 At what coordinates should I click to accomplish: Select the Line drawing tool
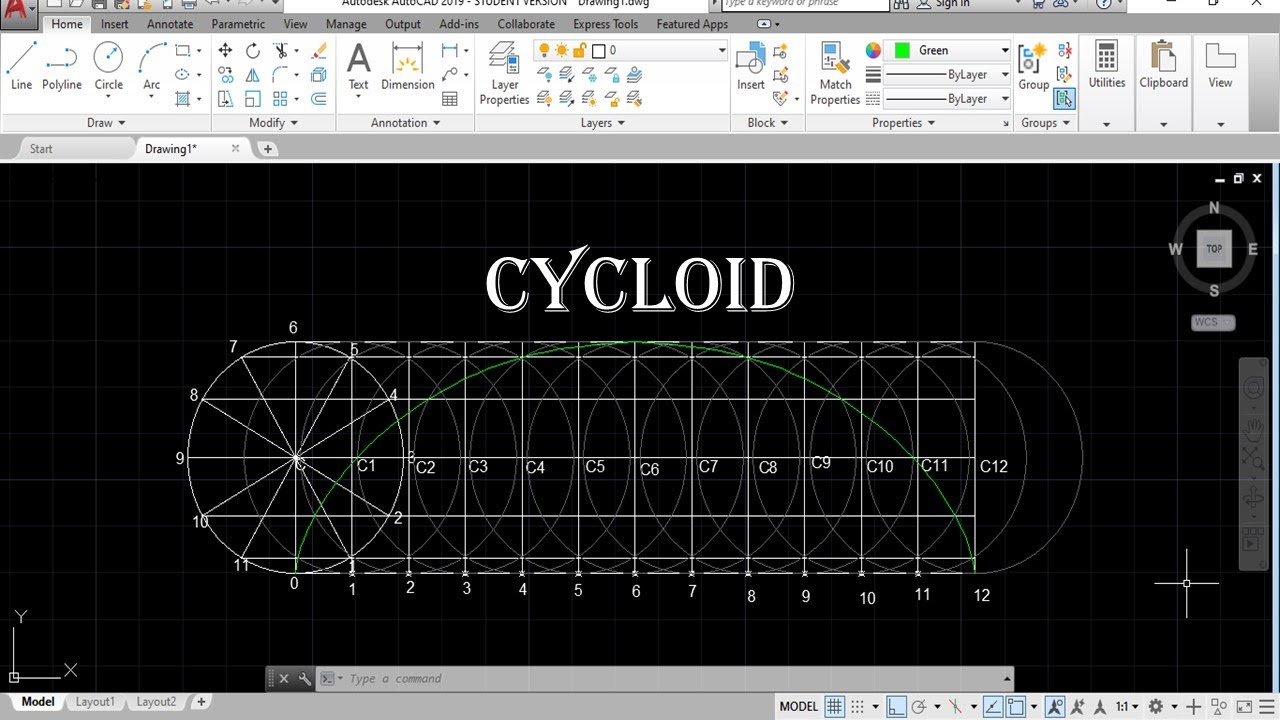click(21, 67)
